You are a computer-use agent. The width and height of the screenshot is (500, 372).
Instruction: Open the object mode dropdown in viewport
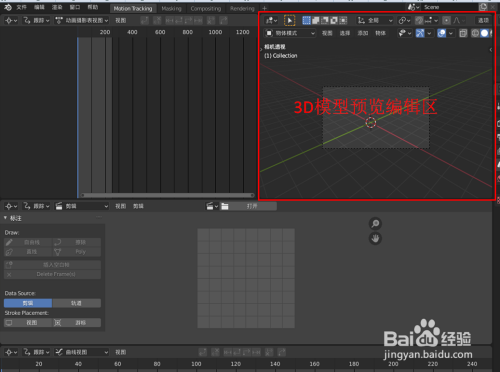[x=290, y=33]
